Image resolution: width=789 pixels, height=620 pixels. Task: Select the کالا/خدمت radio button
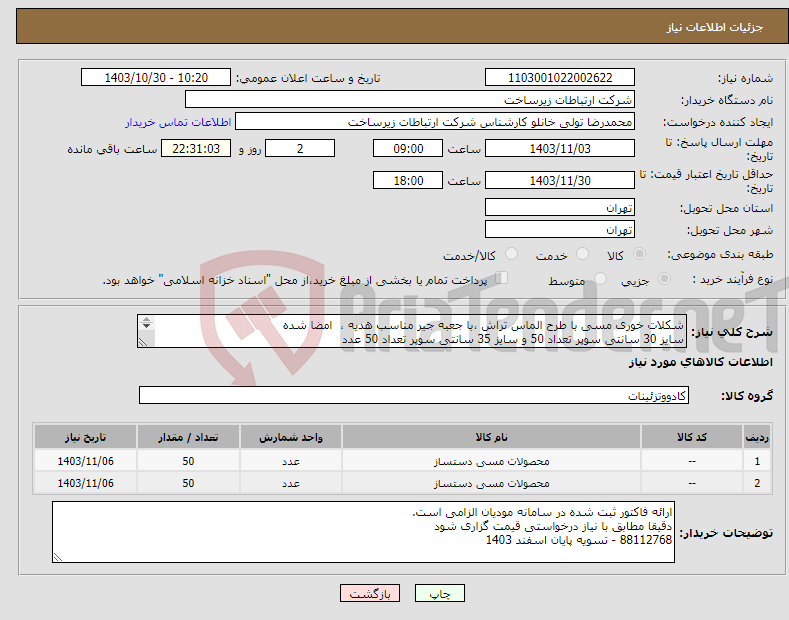(511, 254)
